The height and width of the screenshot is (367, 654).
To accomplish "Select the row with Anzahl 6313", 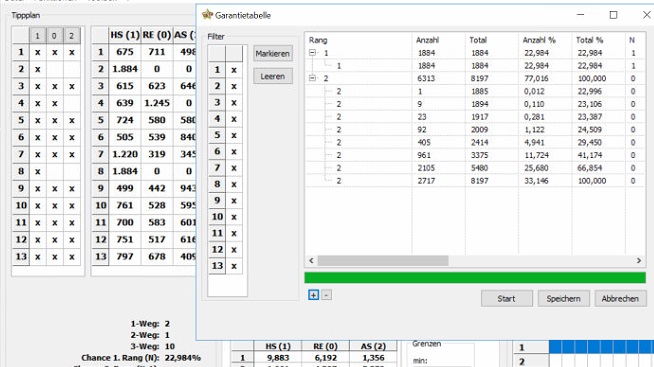I will (475, 78).
